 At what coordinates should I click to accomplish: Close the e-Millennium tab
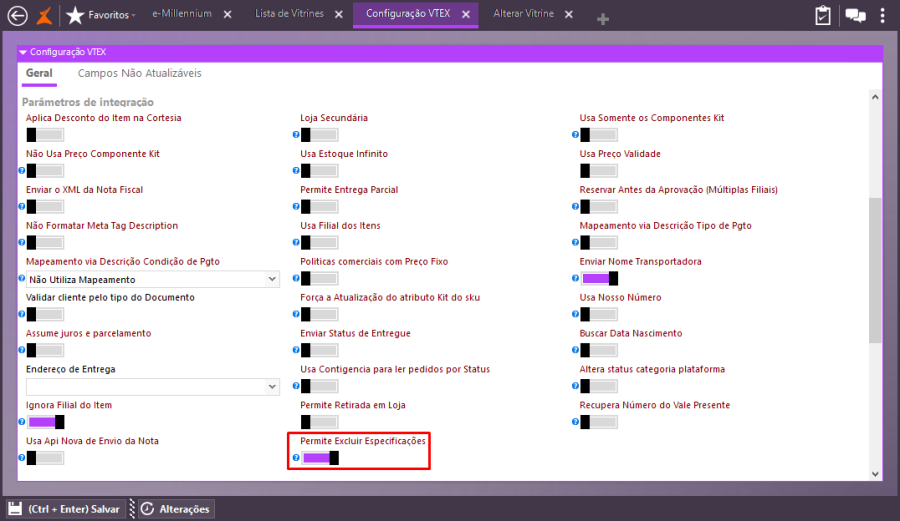tap(228, 14)
